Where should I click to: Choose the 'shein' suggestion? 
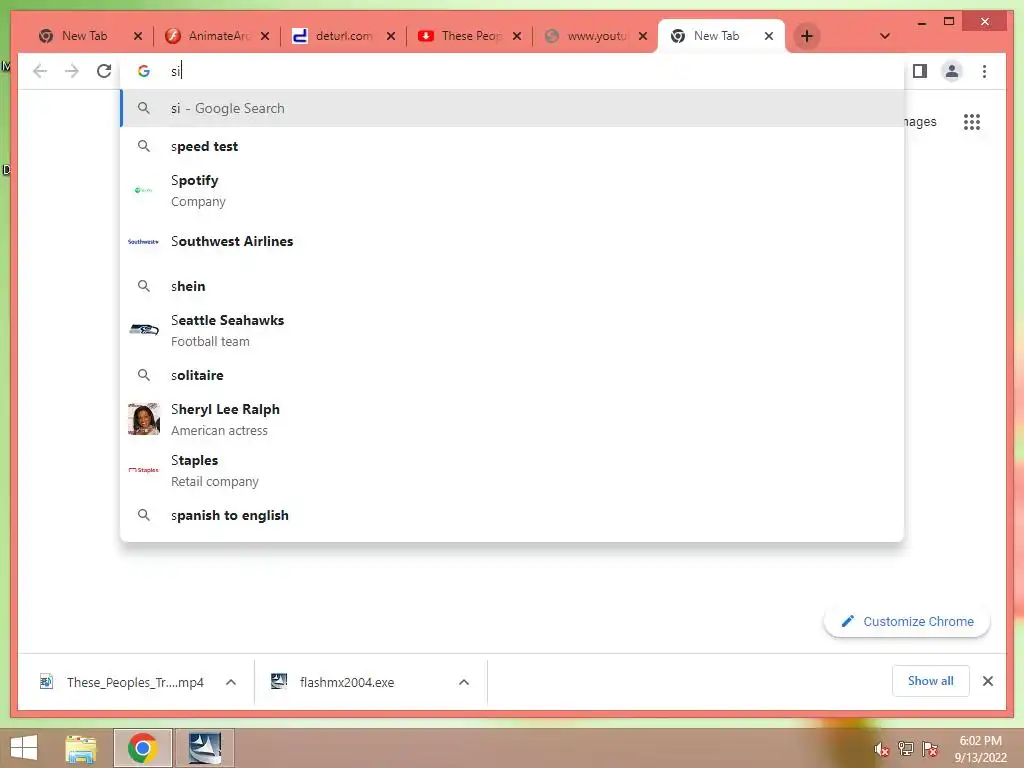pyautogui.click(x=512, y=286)
